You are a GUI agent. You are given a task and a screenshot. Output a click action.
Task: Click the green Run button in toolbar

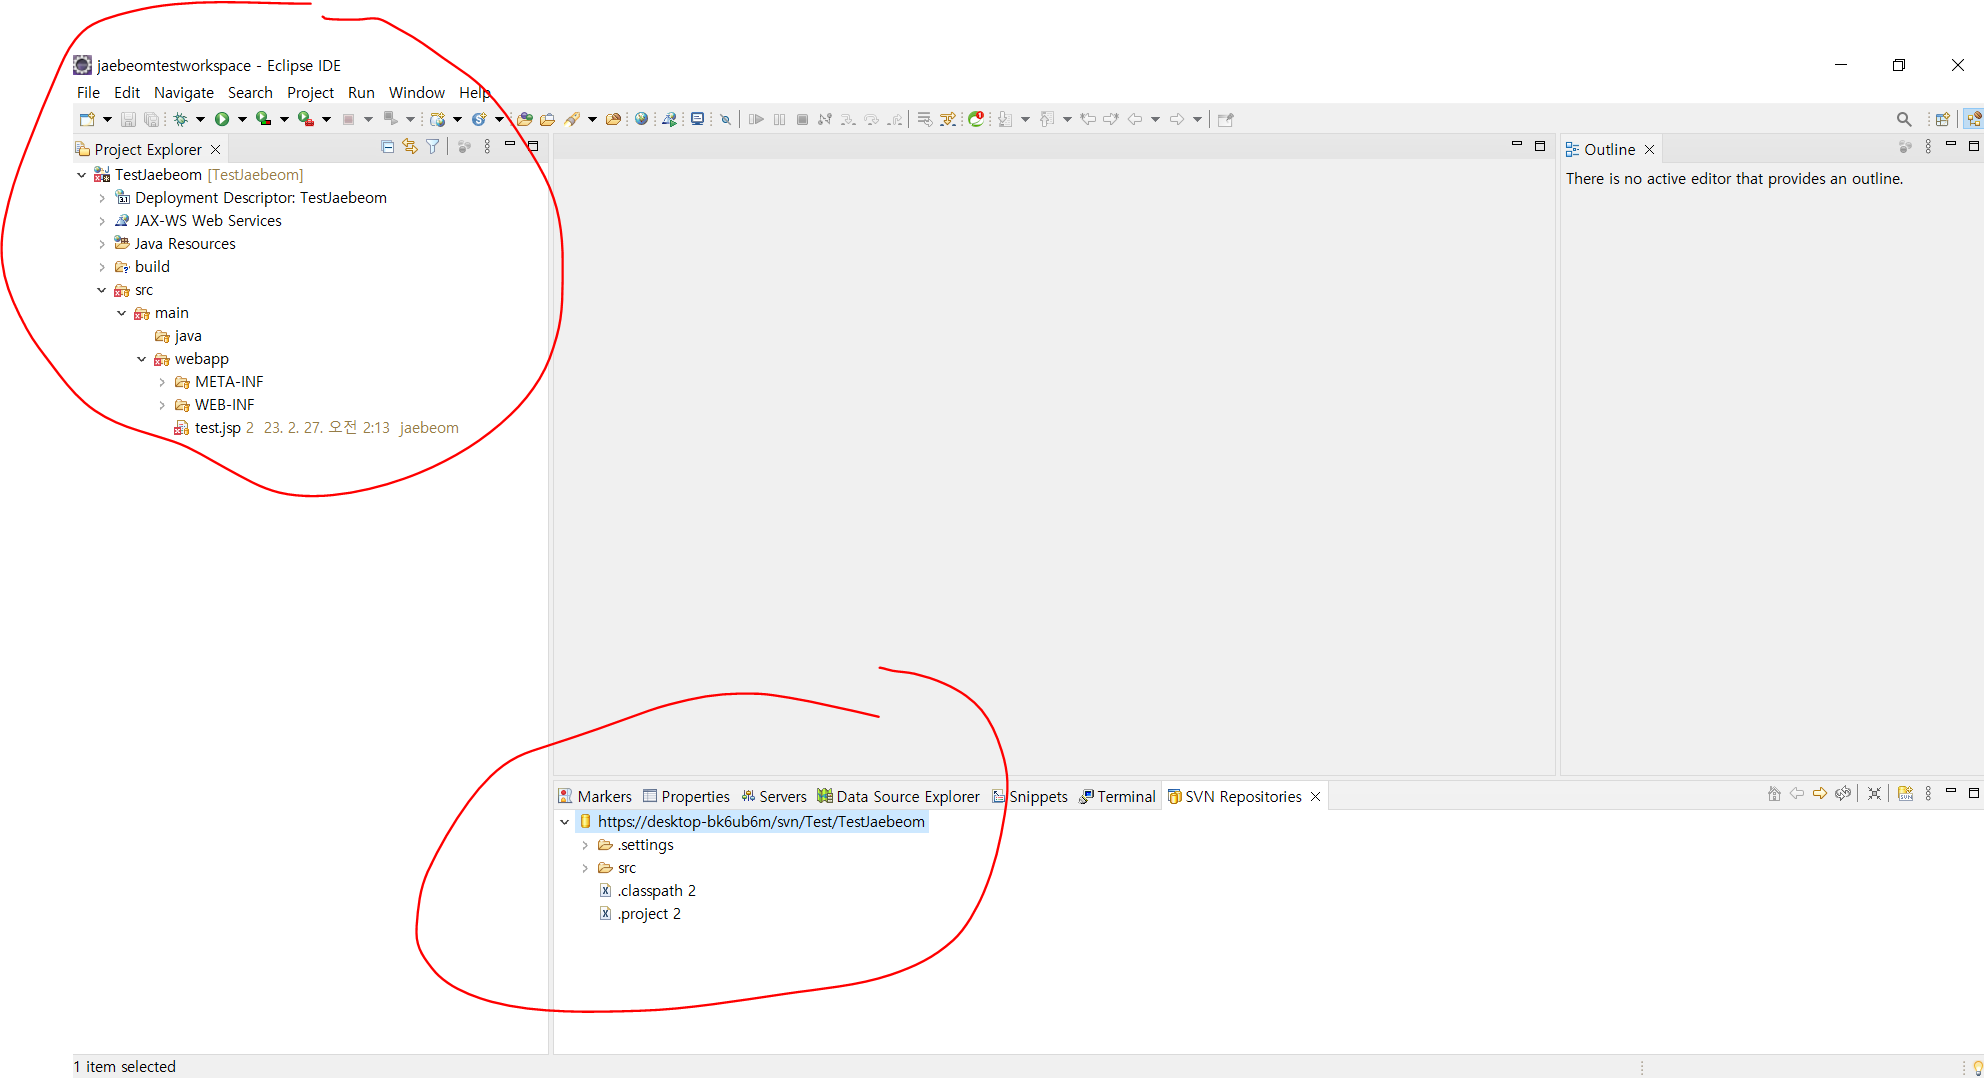222,120
